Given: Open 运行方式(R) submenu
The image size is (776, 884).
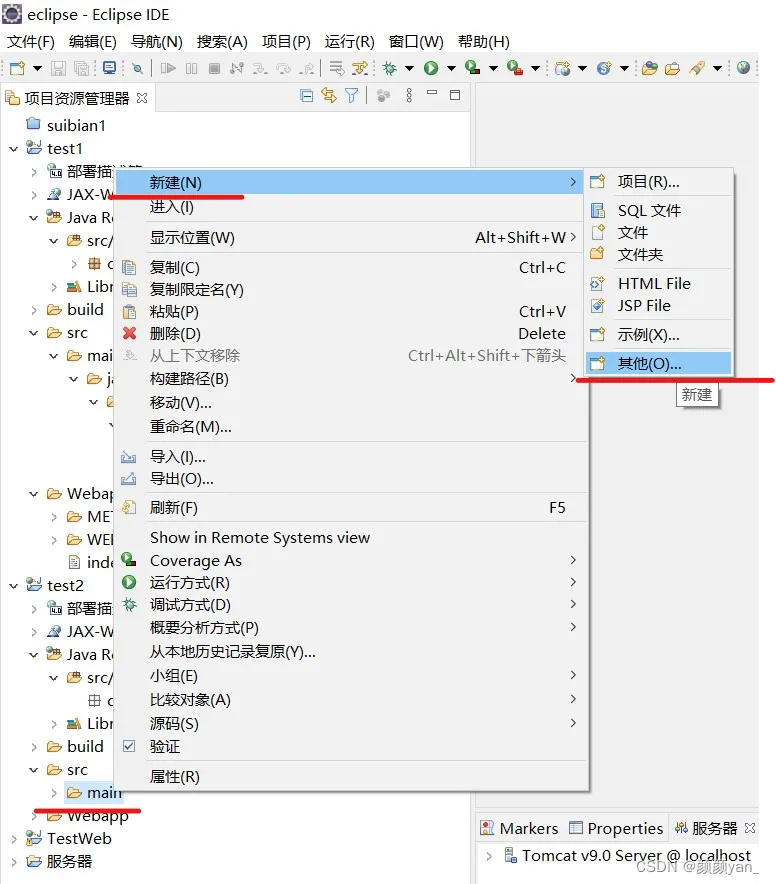Looking at the screenshot, I should [351, 582].
